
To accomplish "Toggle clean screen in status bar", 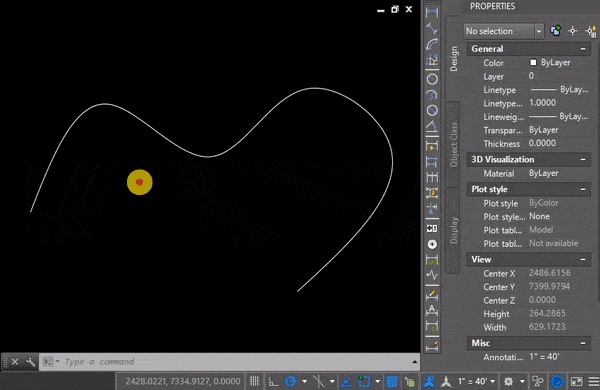I will (x=576, y=382).
